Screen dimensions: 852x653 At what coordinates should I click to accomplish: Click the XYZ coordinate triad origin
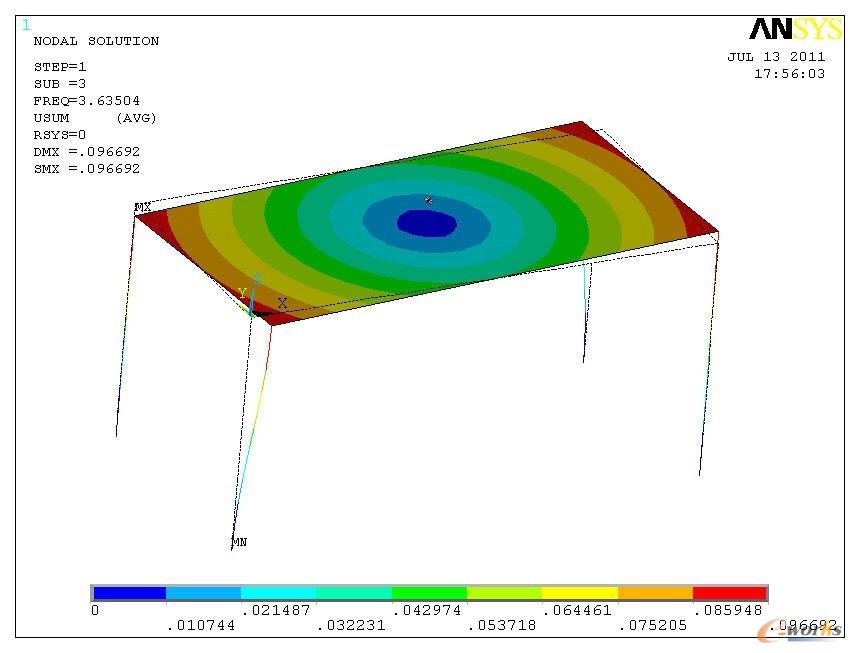click(x=254, y=310)
